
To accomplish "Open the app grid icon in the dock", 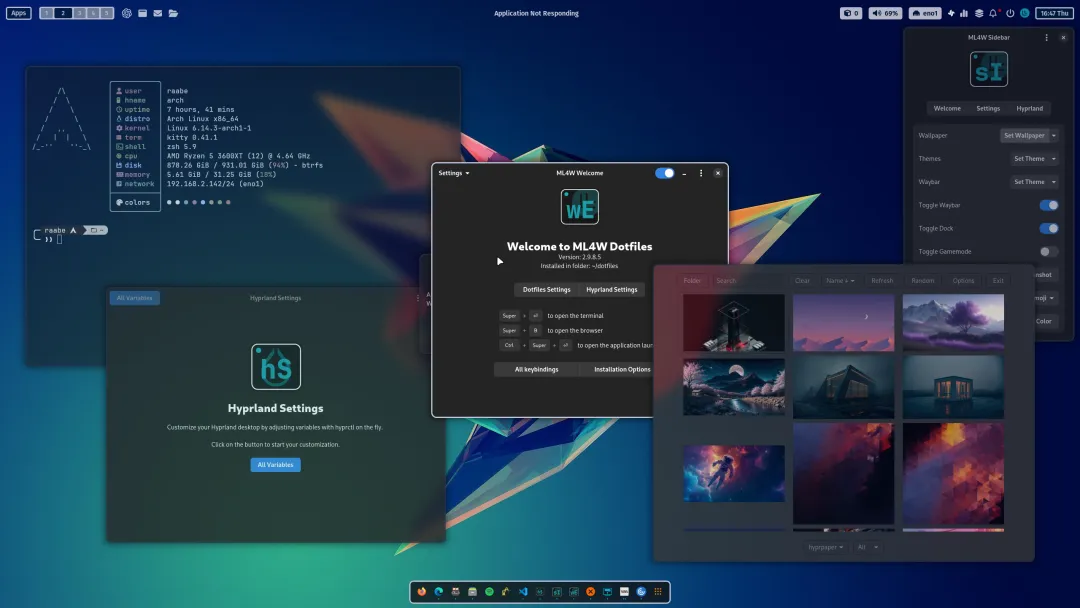I will coord(658,591).
